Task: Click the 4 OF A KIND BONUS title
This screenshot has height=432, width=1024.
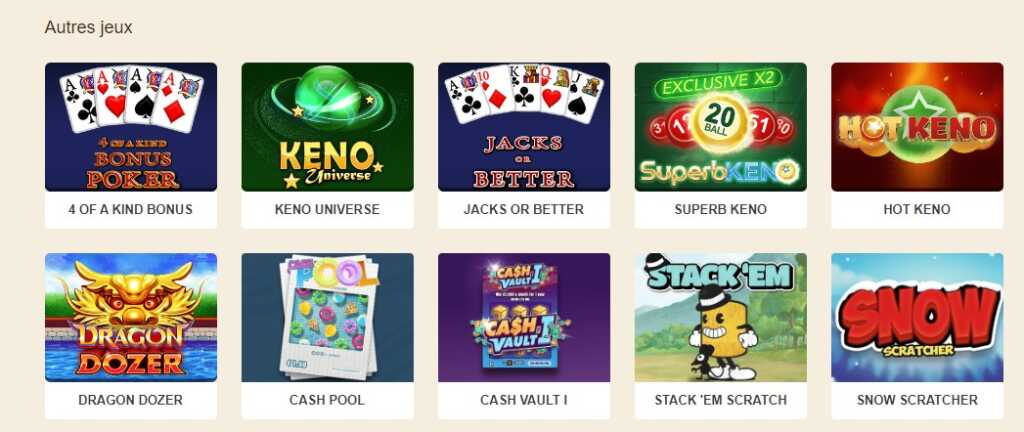Action: click(x=131, y=209)
